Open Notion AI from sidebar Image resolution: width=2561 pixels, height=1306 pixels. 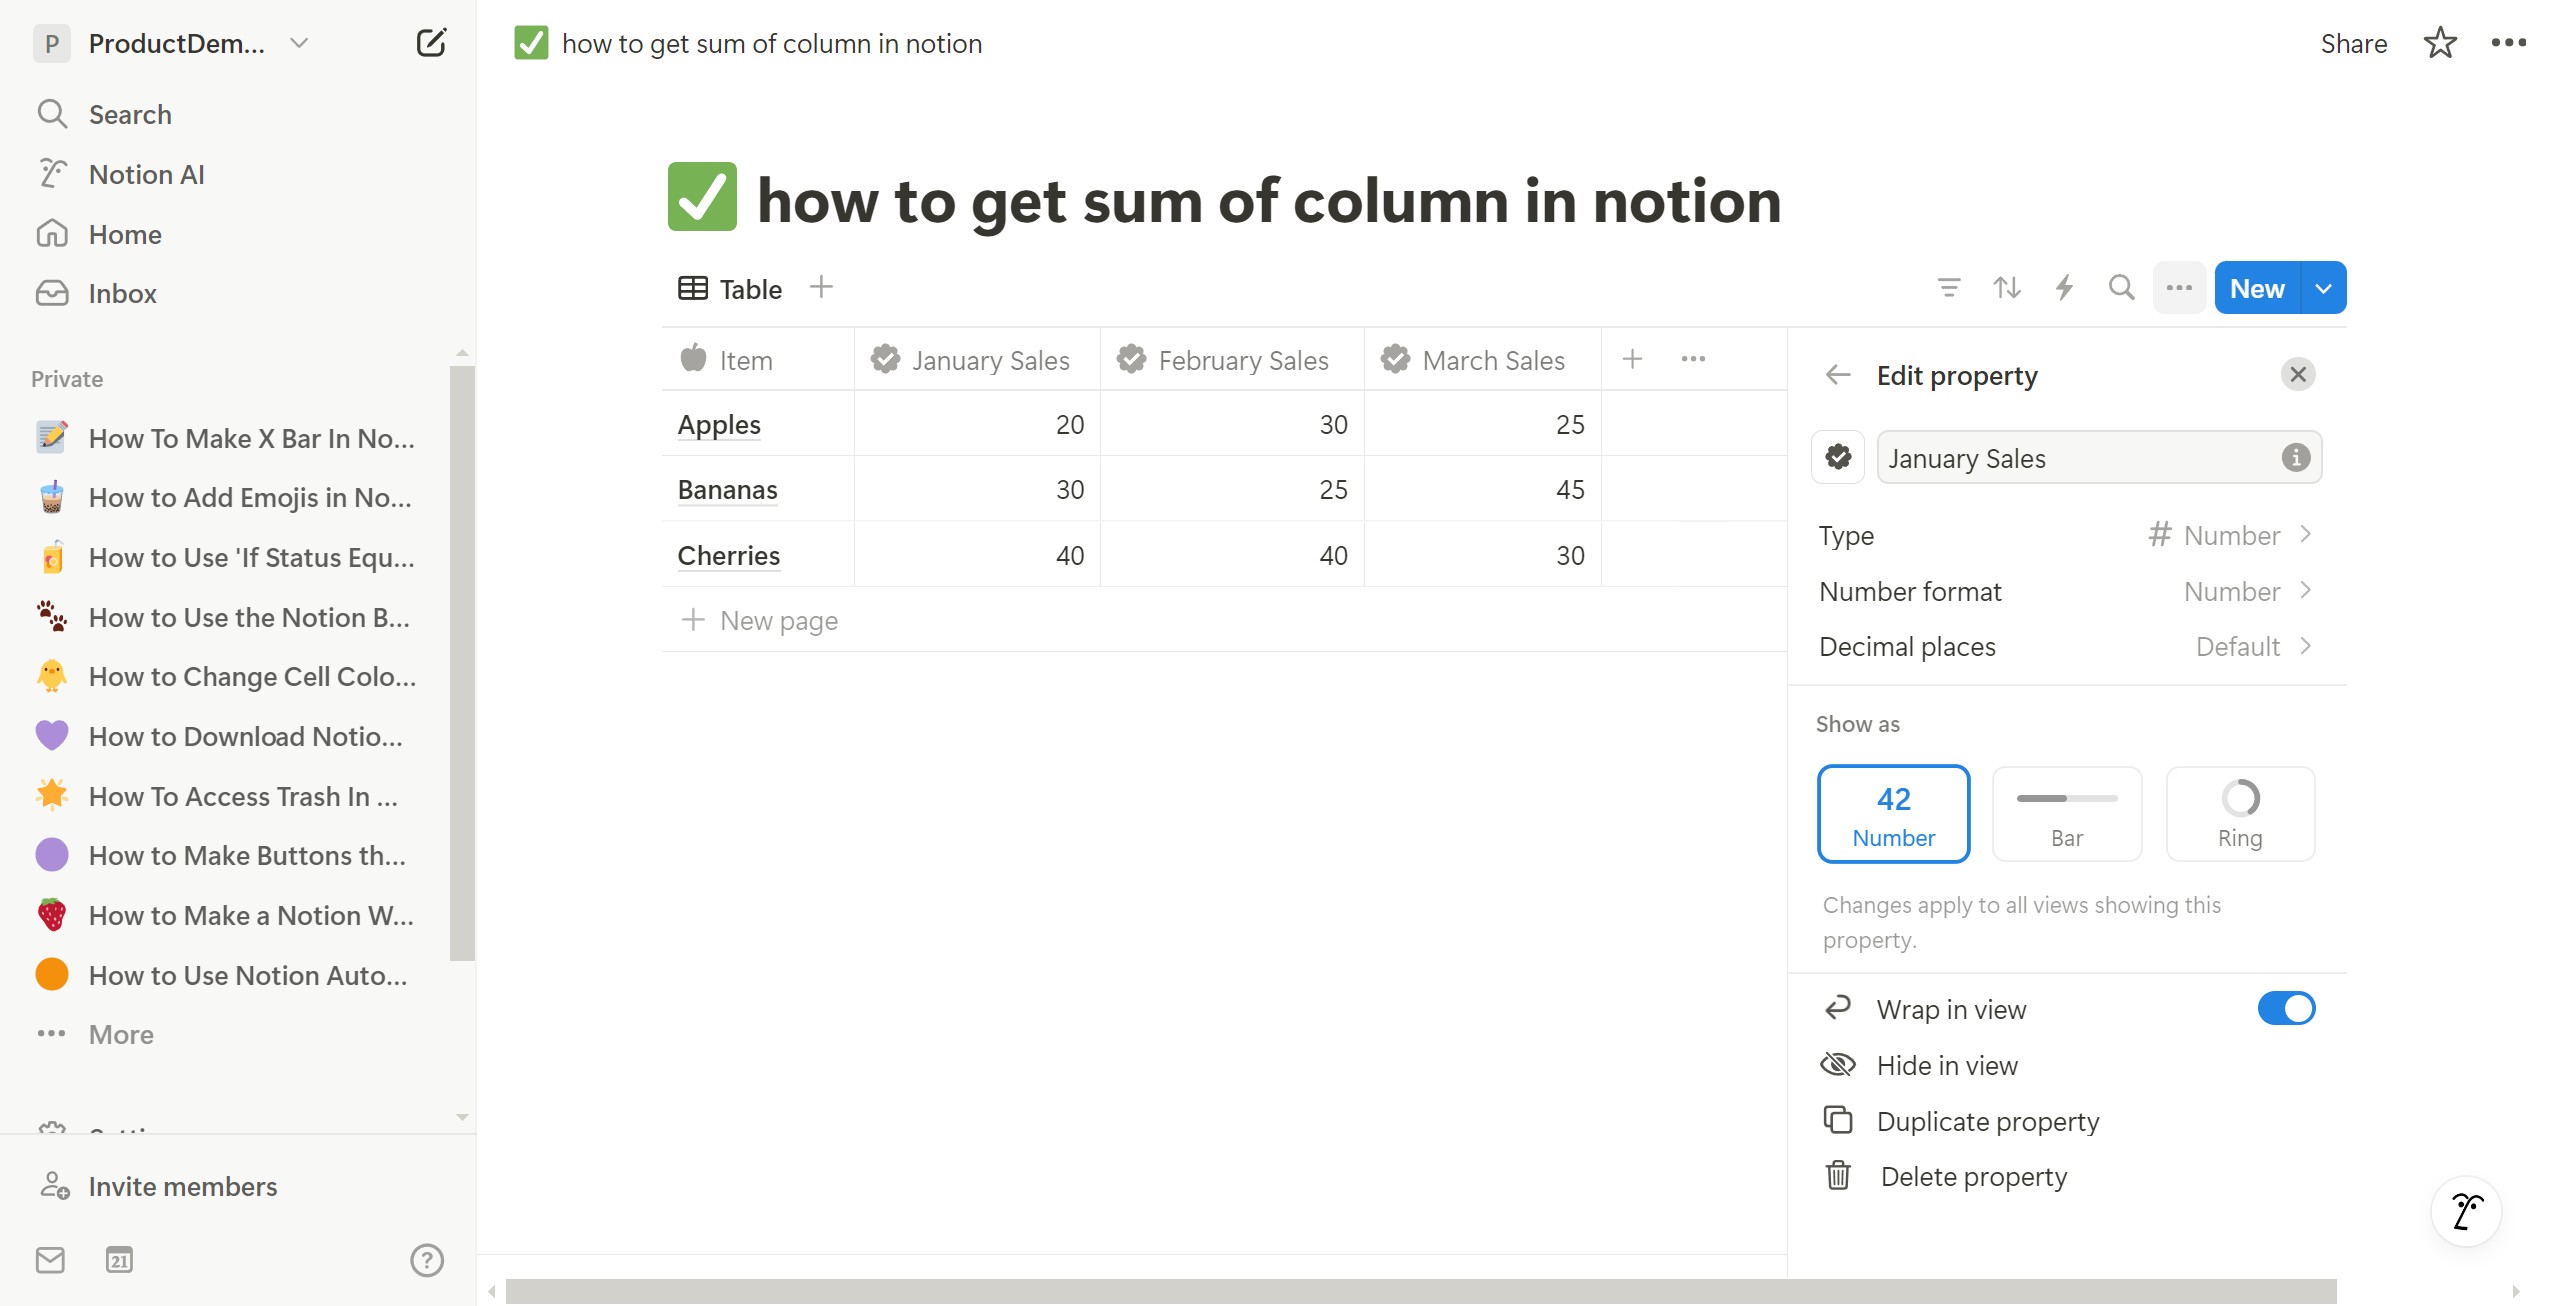point(146,174)
